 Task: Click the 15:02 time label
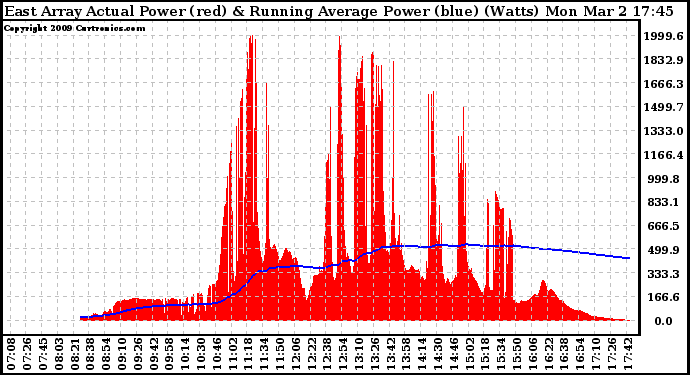pos(470,354)
